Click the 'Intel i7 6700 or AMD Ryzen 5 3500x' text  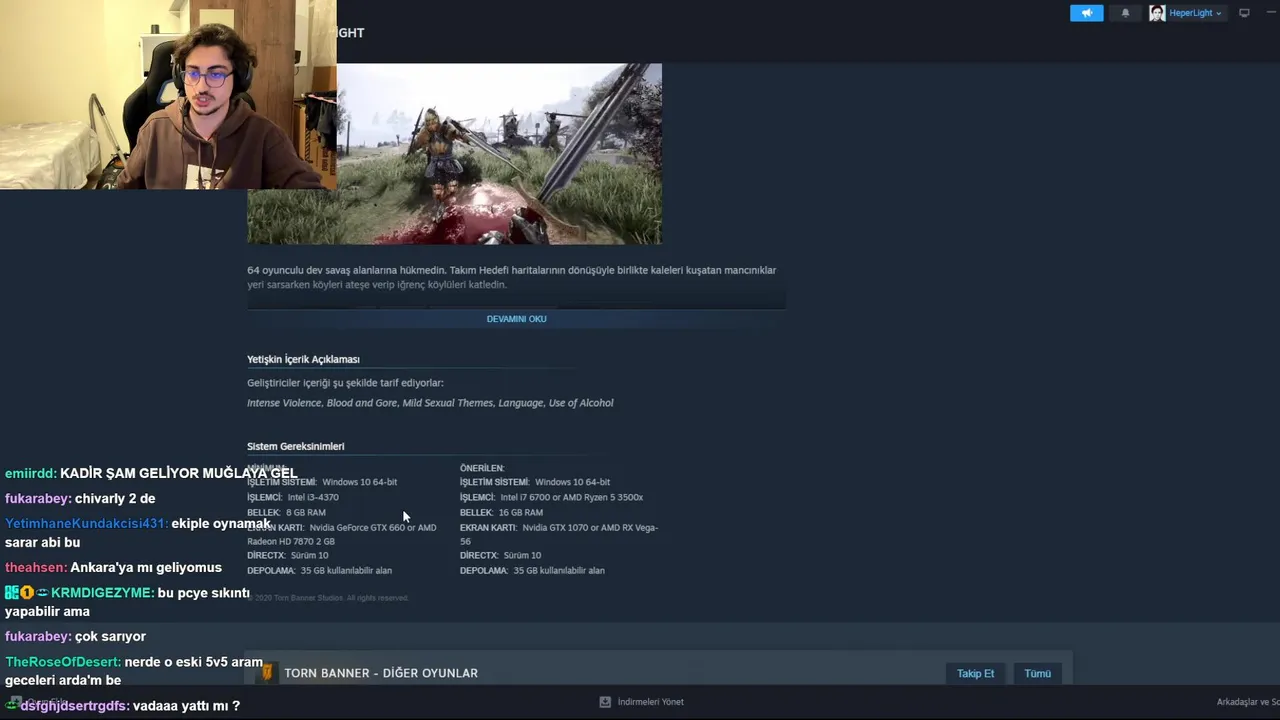[x=571, y=497]
